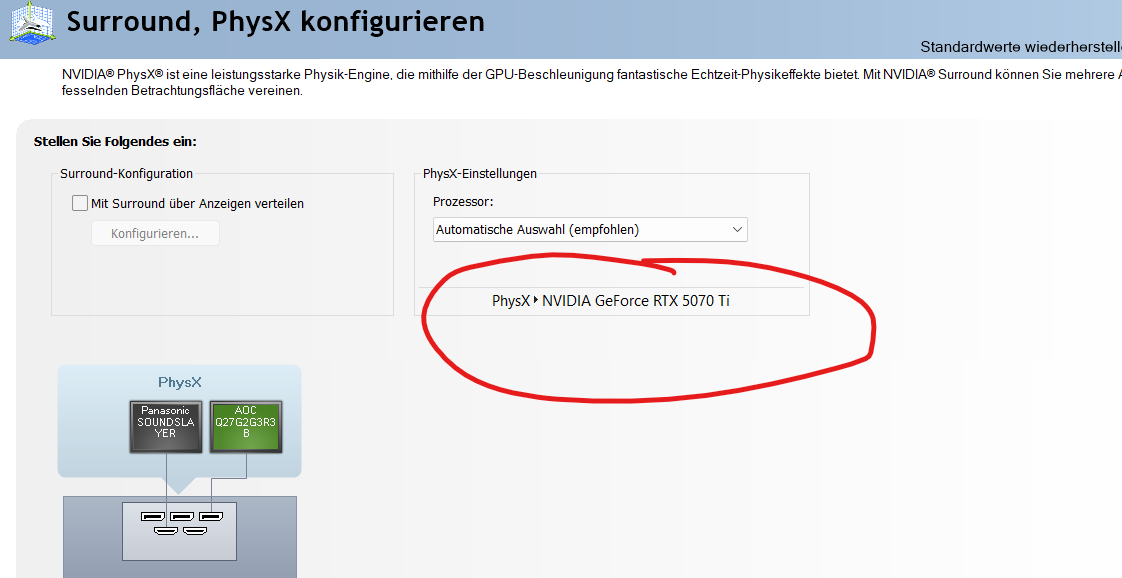Click the middle DisplayPort connector in top row
Image resolution: width=1122 pixels, height=578 pixels.
pyautogui.click(x=182, y=516)
